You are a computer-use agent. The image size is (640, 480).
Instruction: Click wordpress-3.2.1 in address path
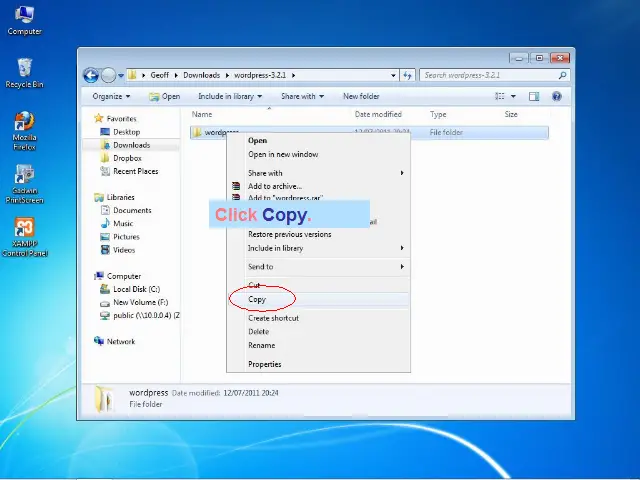tap(260, 75)
